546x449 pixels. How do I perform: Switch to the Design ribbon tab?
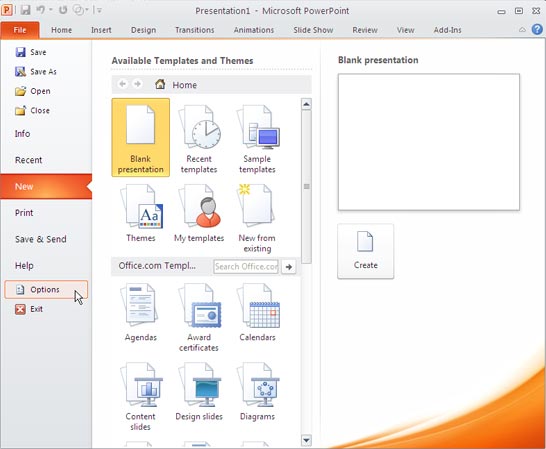pyautogui.click(x=143, y=30)
